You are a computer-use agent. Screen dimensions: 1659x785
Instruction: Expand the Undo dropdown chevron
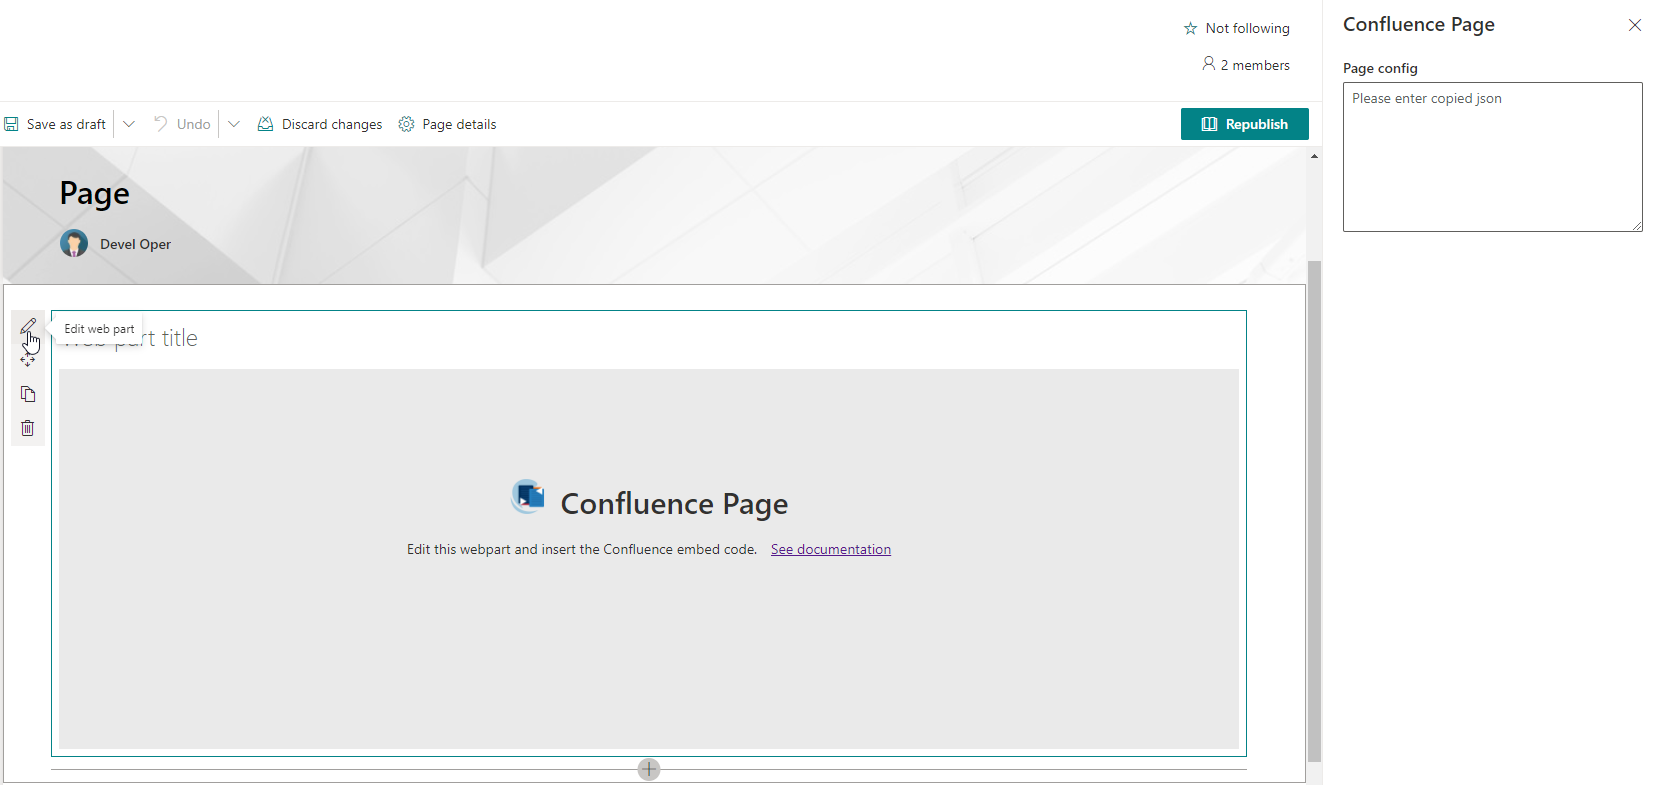[x=234, y=124]
